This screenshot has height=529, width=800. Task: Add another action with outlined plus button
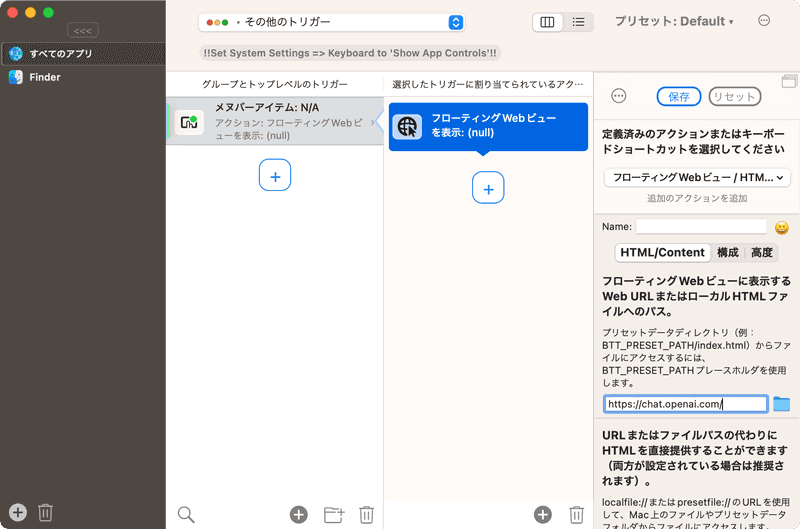(x=488, y=188)
